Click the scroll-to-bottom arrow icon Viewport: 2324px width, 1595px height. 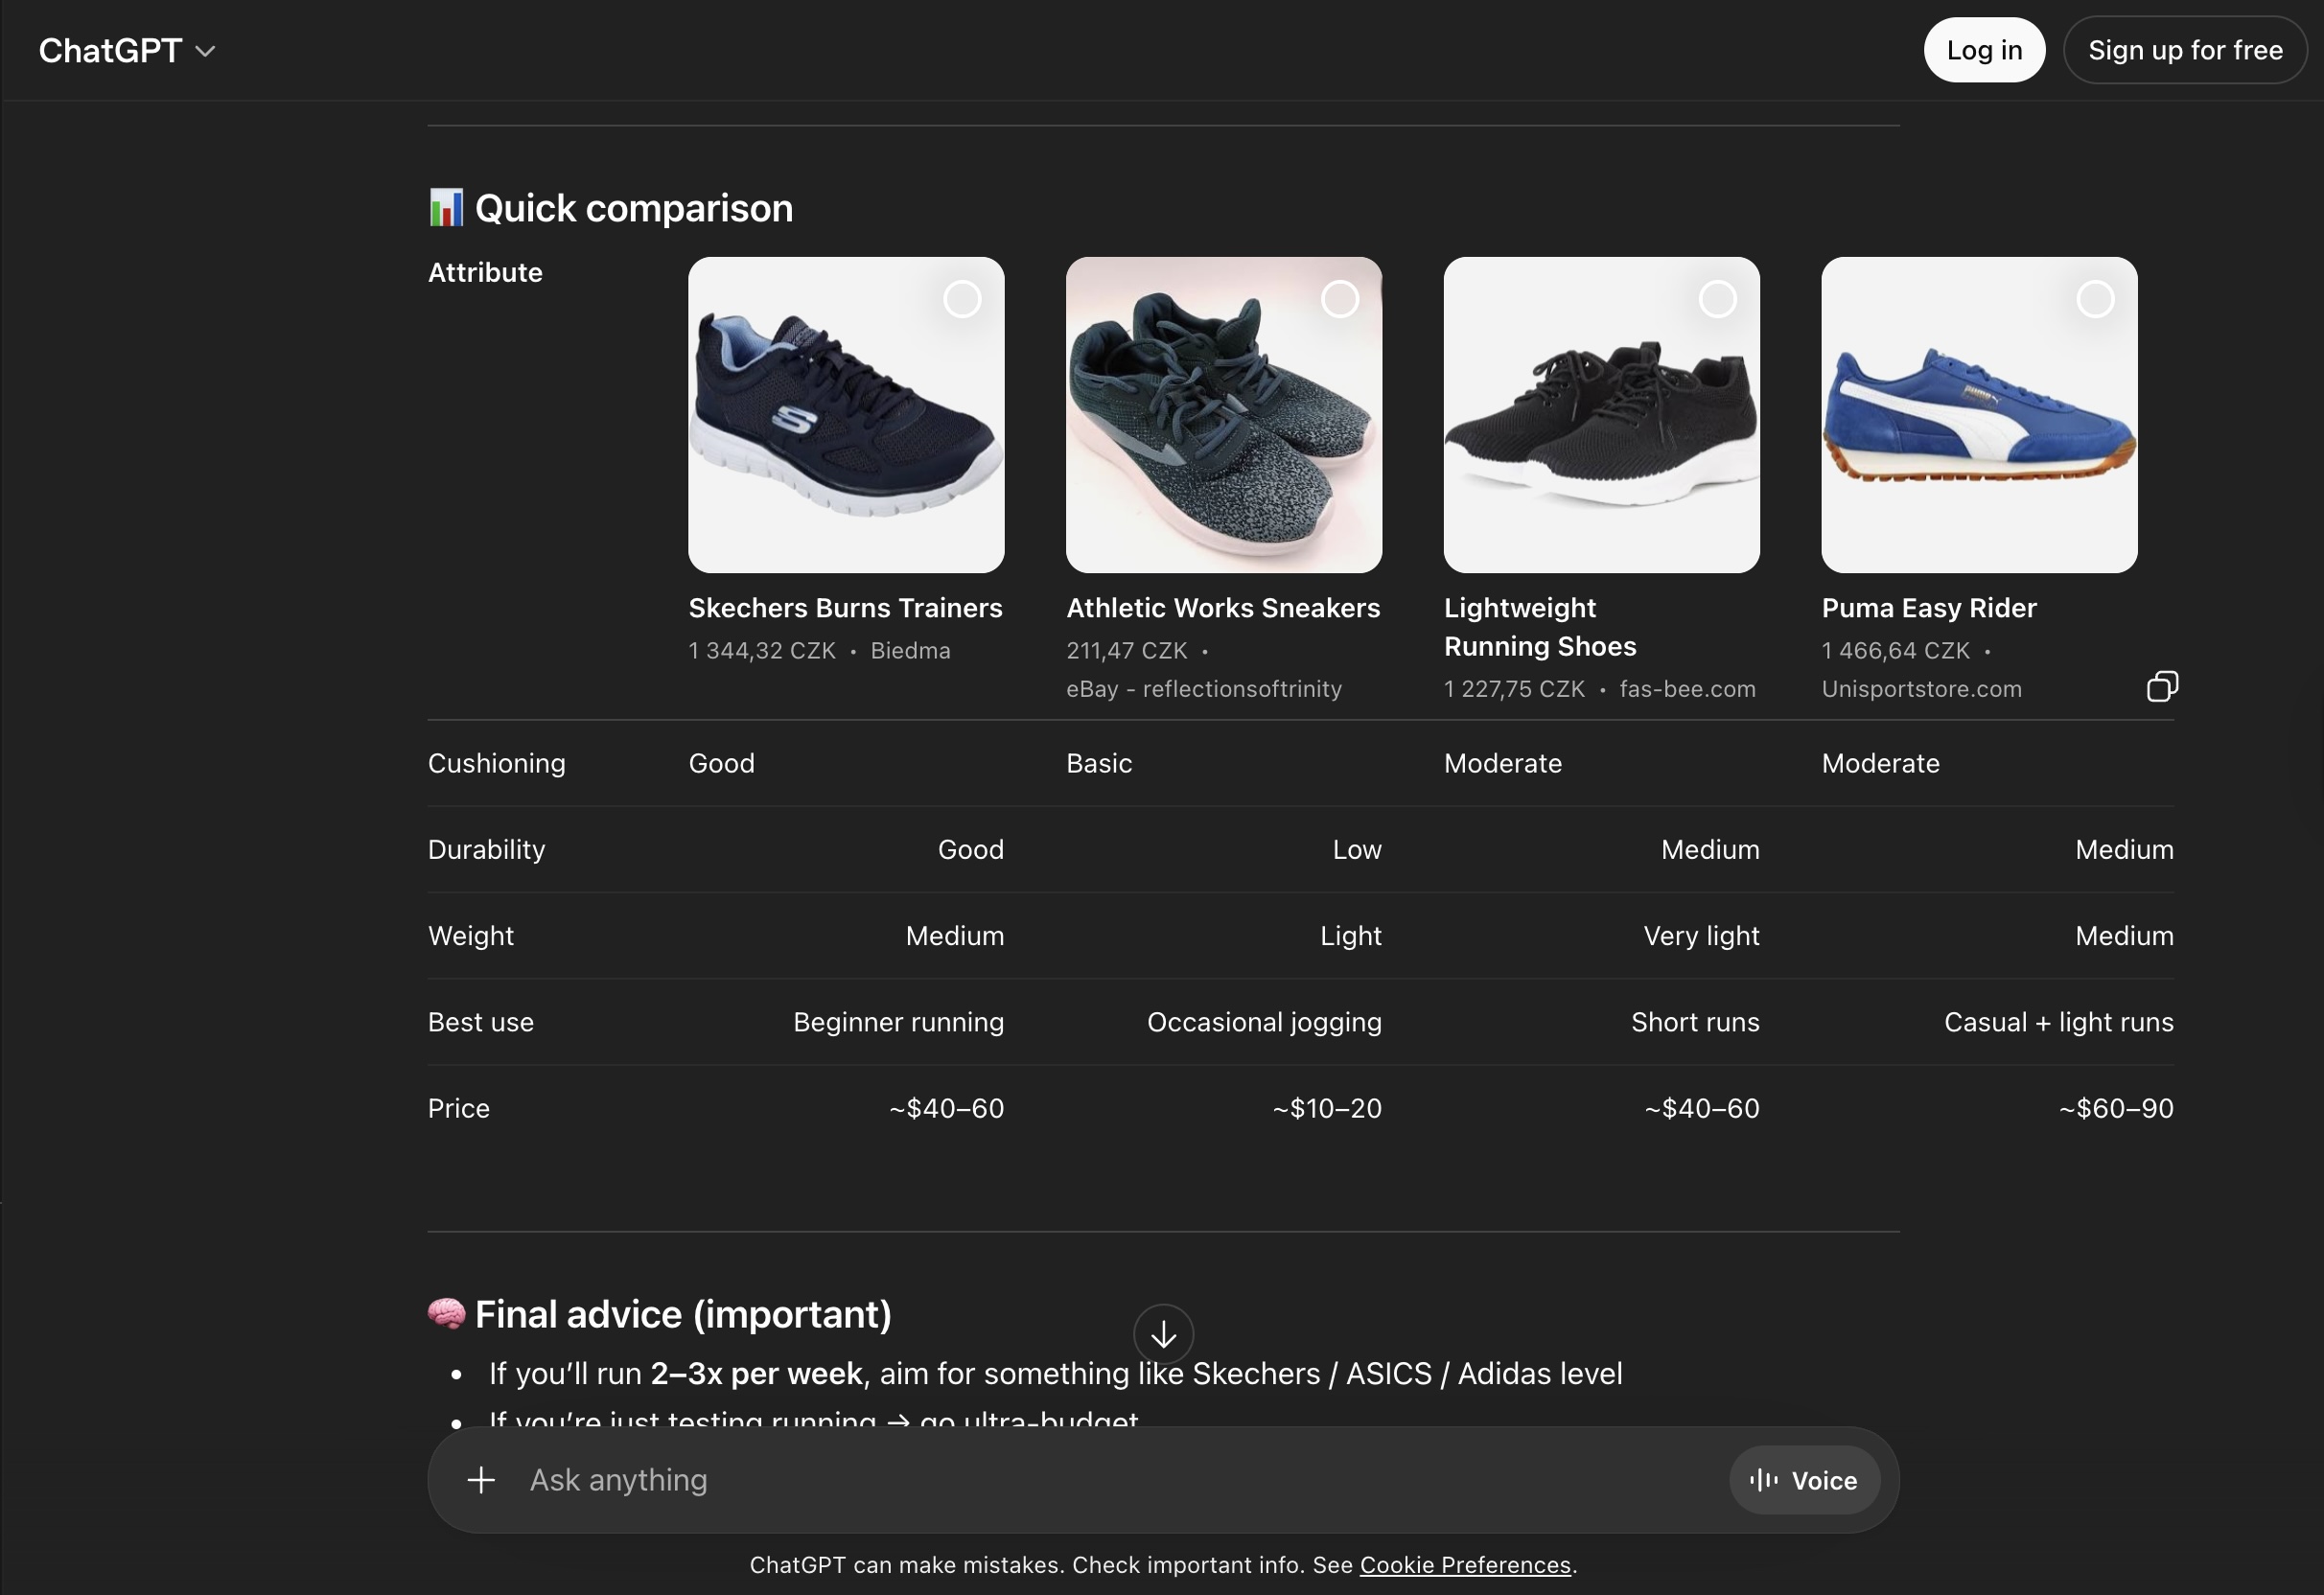coord(1163,1333)
